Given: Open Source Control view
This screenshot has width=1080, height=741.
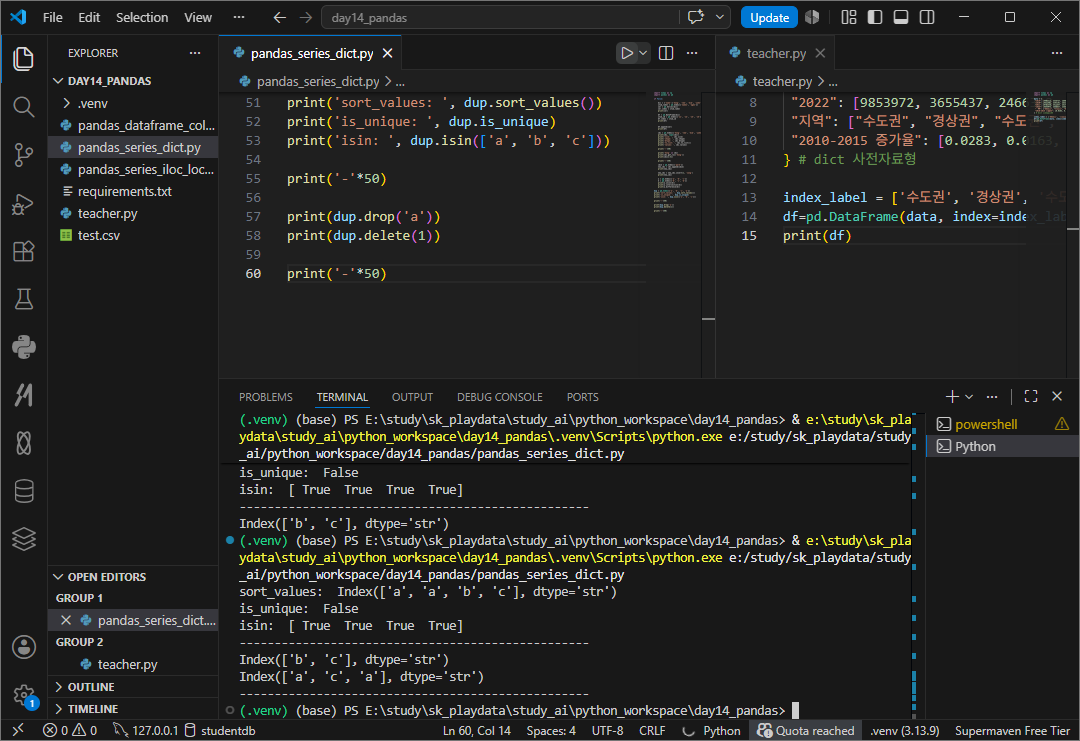Looking at the screenshot, I should (23, 155).
